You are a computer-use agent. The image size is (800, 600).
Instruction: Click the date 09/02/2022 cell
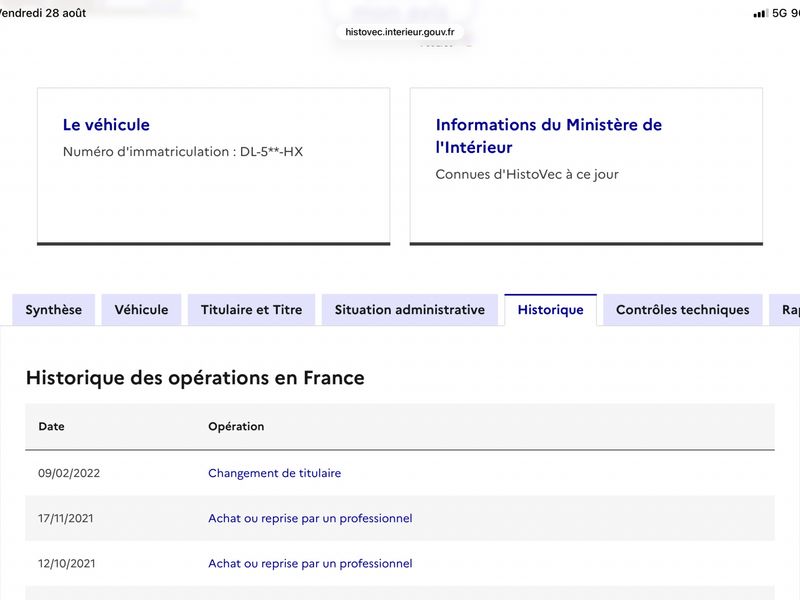69,473
